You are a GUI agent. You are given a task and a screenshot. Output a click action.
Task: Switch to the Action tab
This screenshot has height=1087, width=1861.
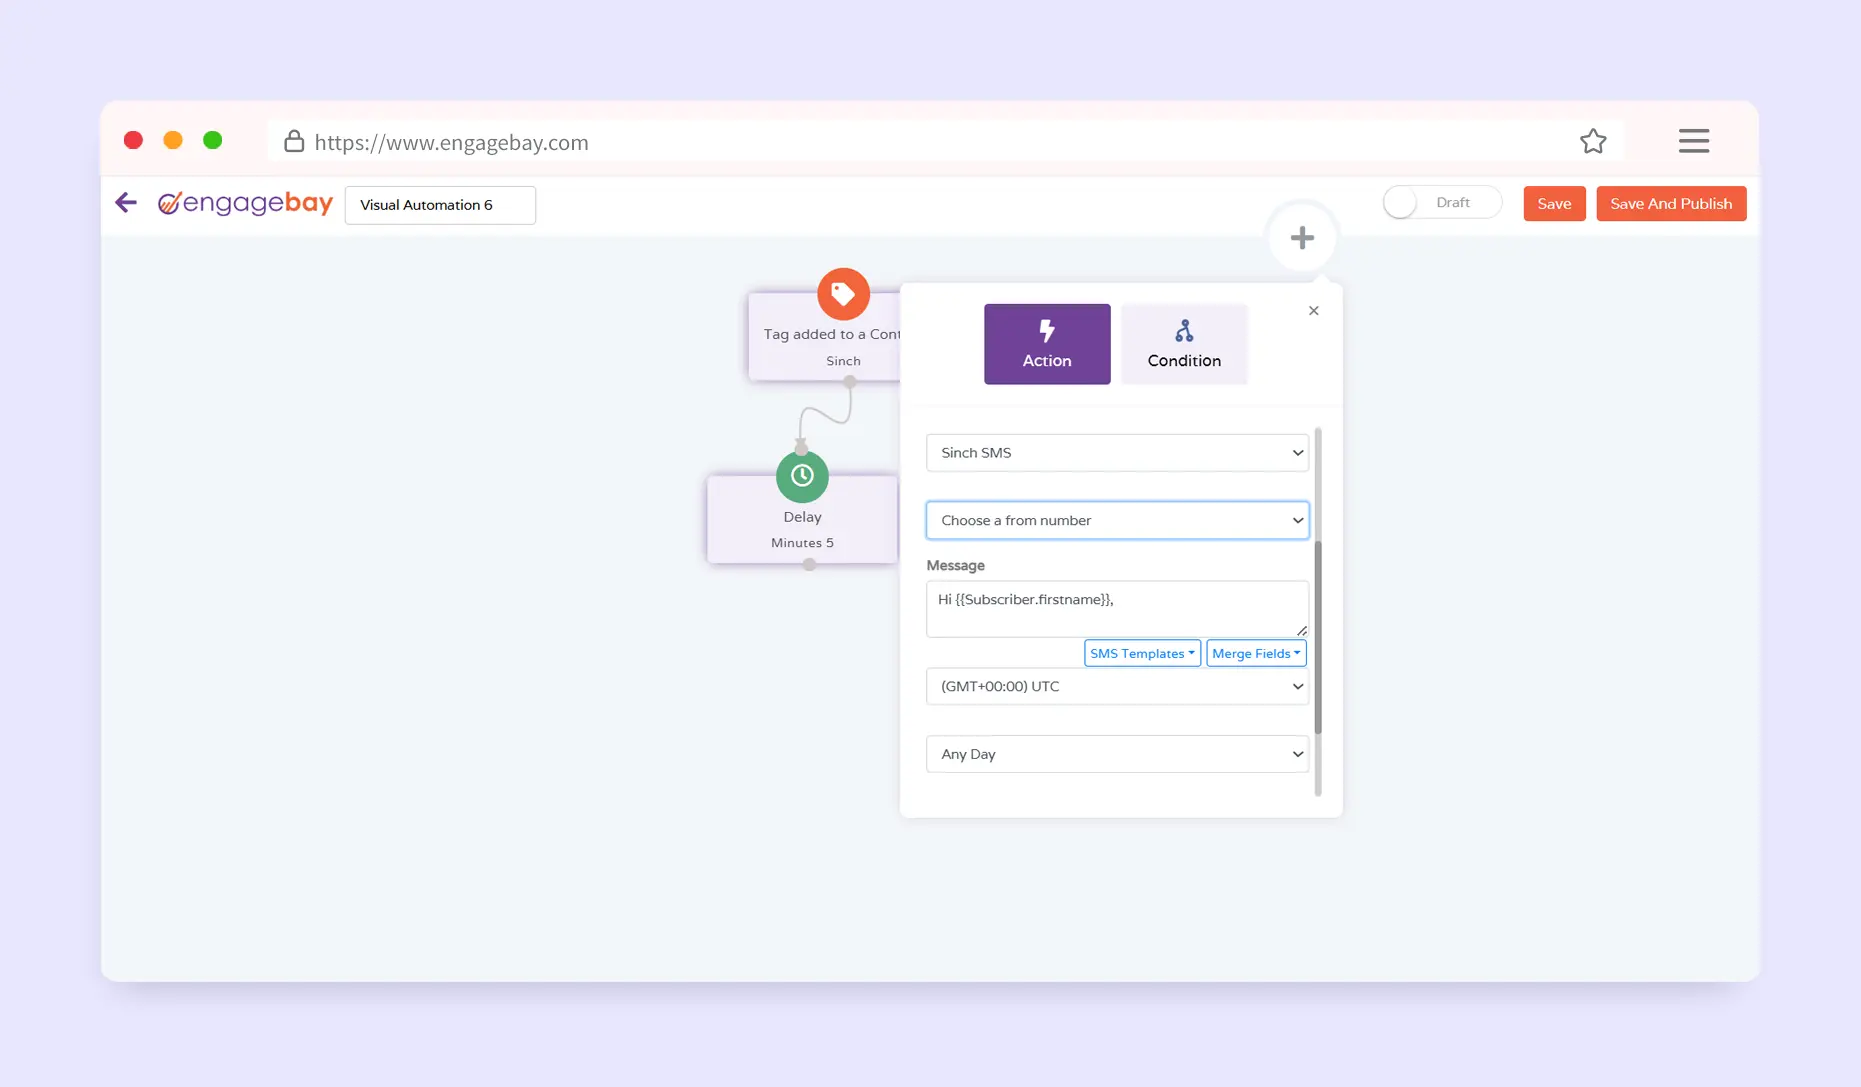coord(1046,344)
